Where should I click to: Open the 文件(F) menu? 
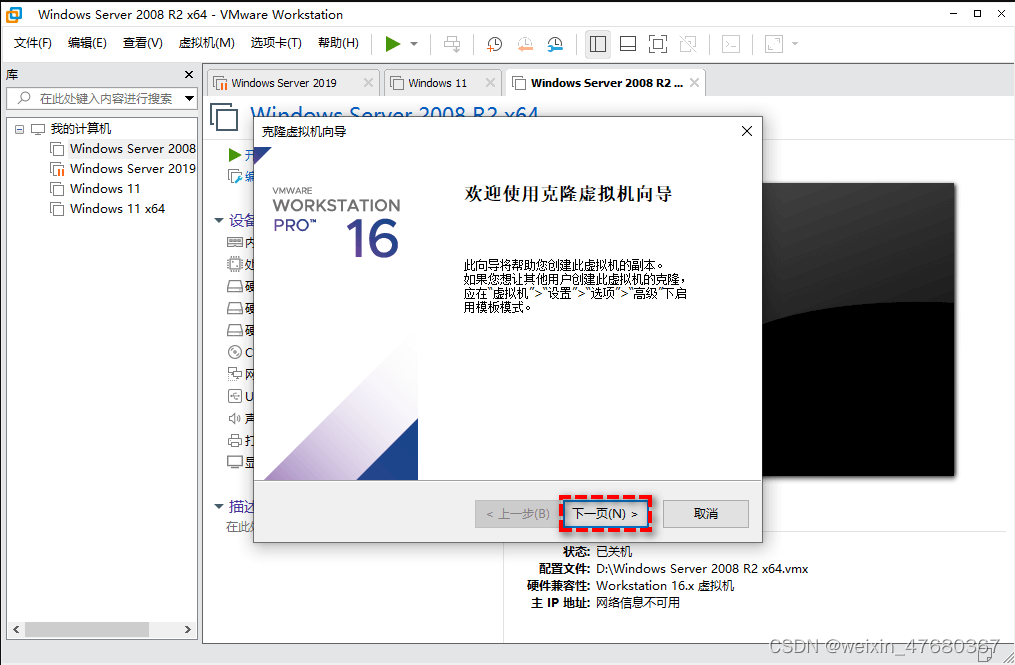(x=32, y=43)
